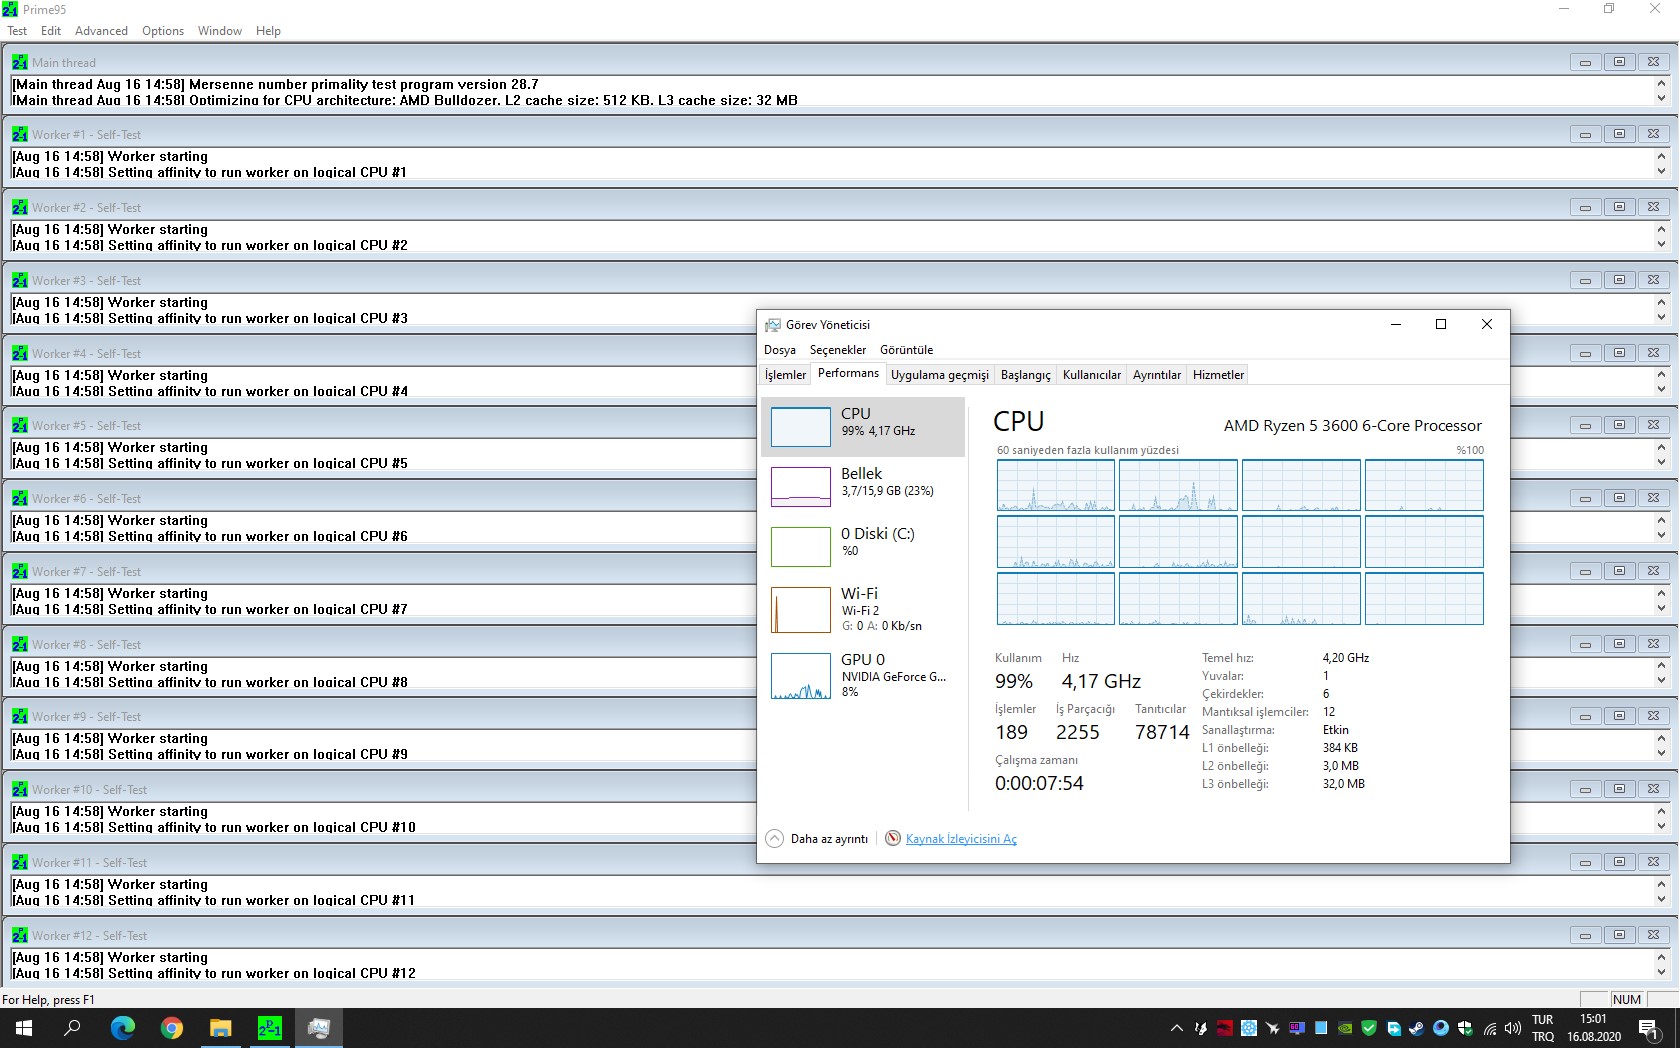The width and height of the screenshot is (1680, 1048).
Task: Open the Advanced menu in Prime95
Action: pyautogui.click(x=101, y=31)
